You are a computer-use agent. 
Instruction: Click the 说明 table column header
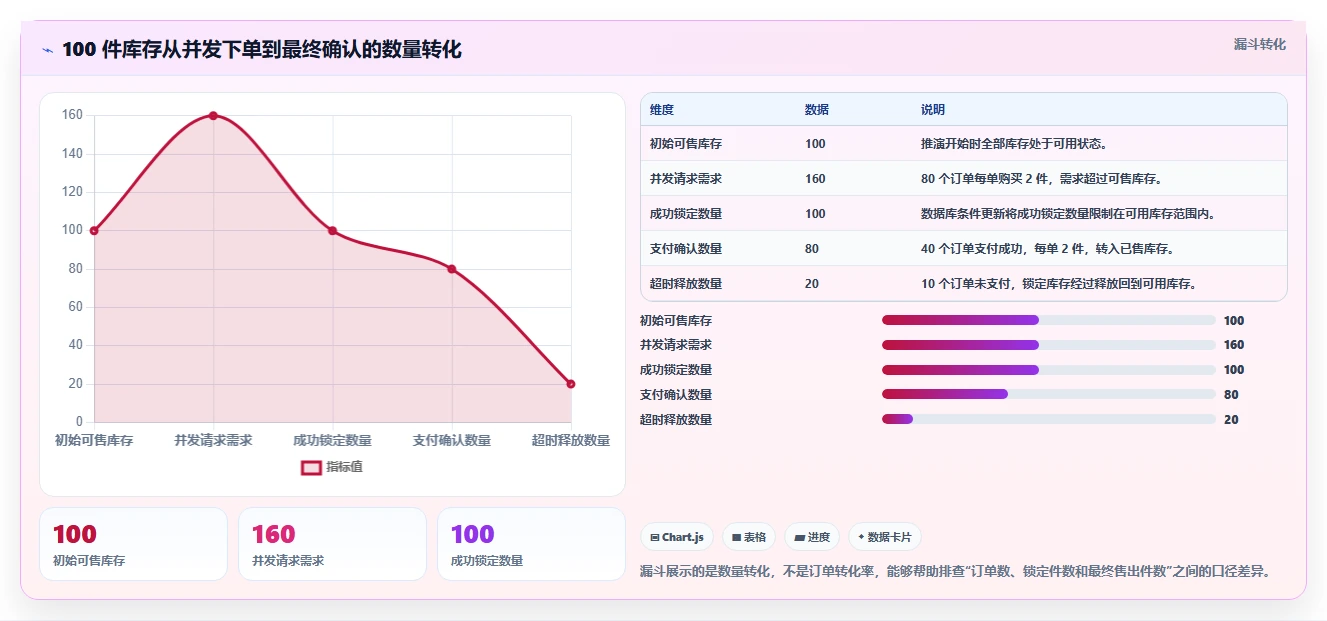[933, 110]
